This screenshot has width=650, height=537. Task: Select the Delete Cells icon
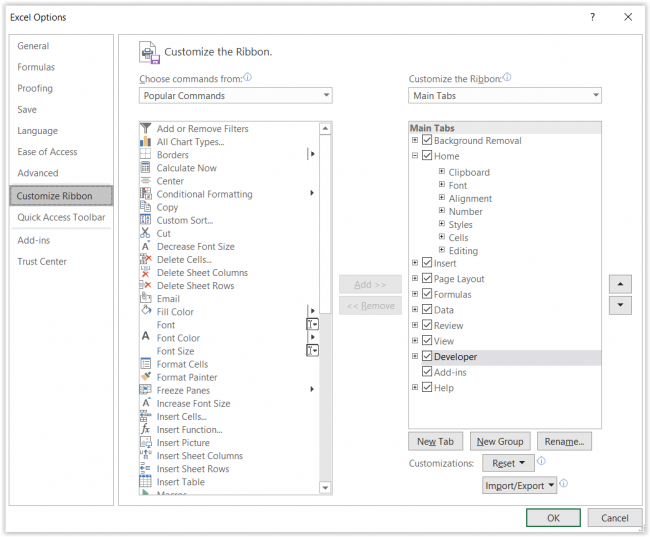point(146,259)
